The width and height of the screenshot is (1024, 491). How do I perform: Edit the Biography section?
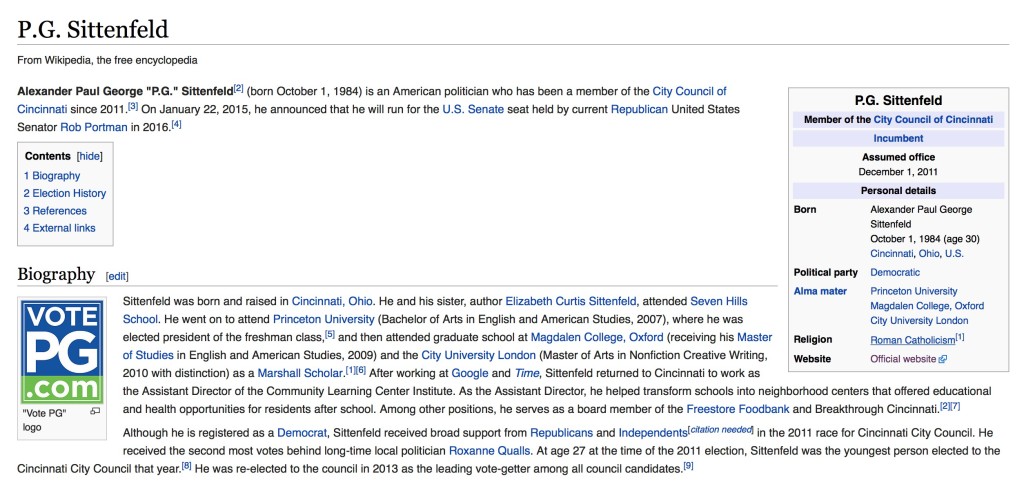pyautogui.click(x=117, y=276)
